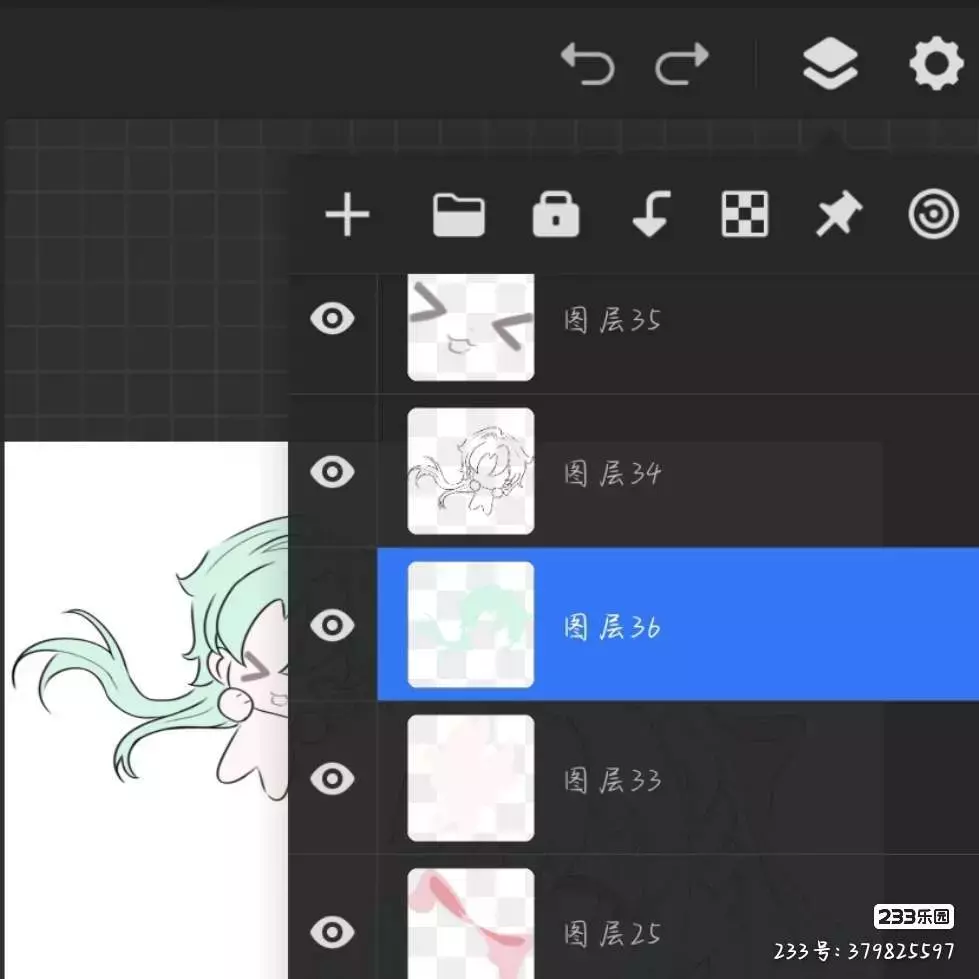Pin the layers panel

click(x=838, y=215)
